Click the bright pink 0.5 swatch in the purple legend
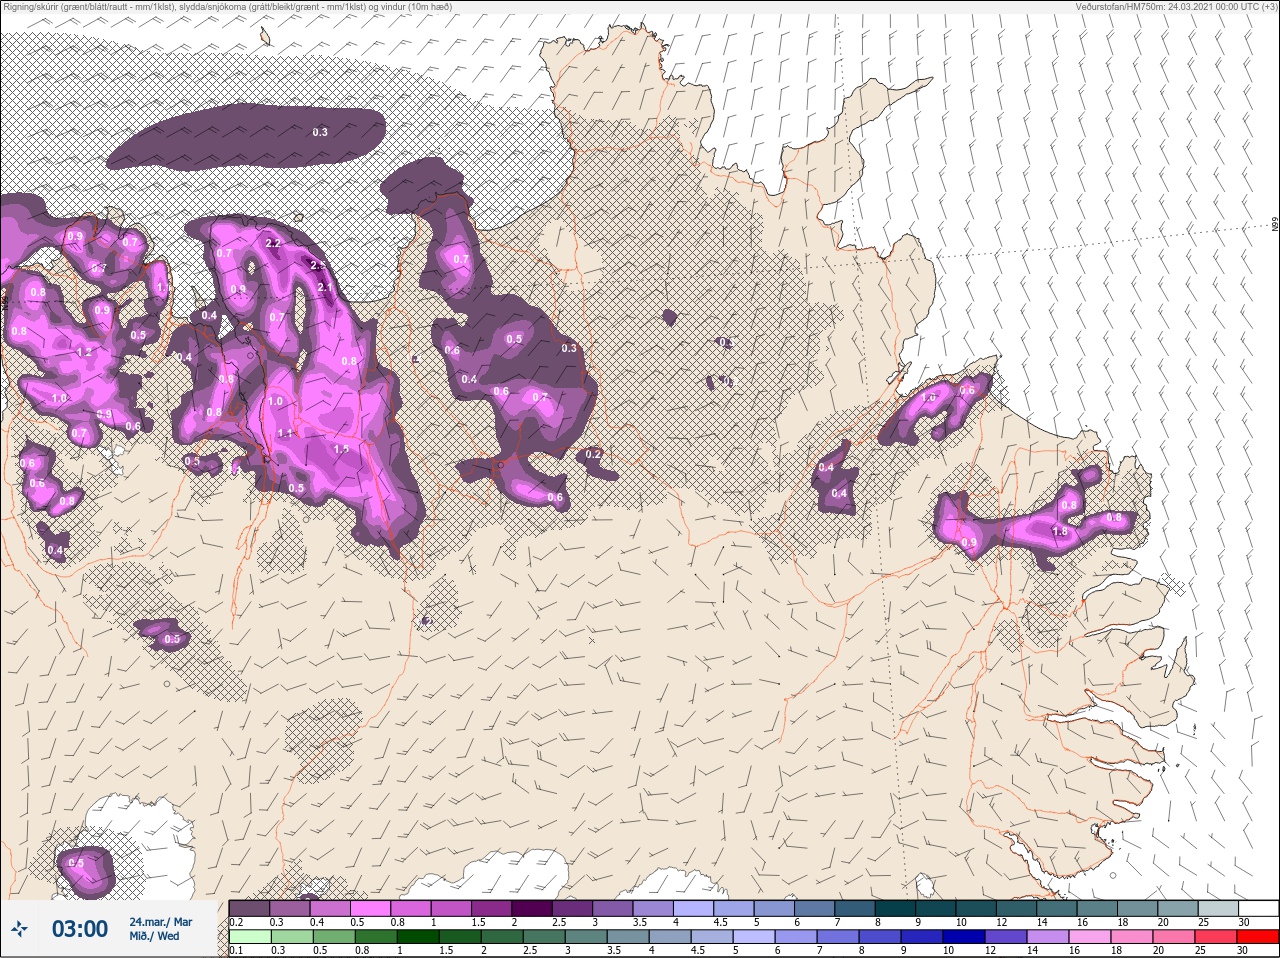This screenshot has width=1280, height=958. click(x=372, y=908)
